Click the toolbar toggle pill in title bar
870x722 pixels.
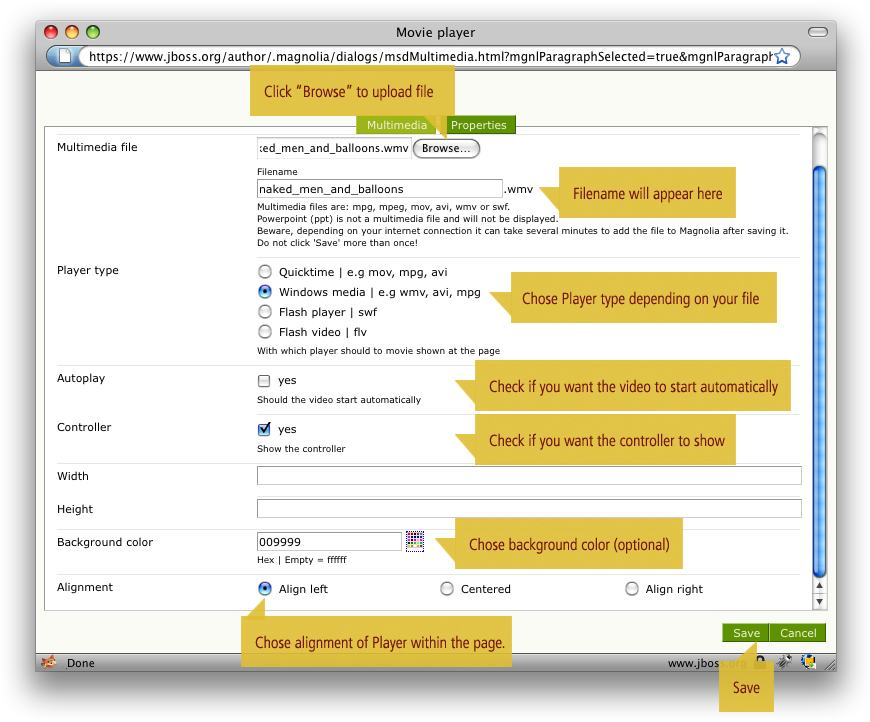[x=817, y=33]
